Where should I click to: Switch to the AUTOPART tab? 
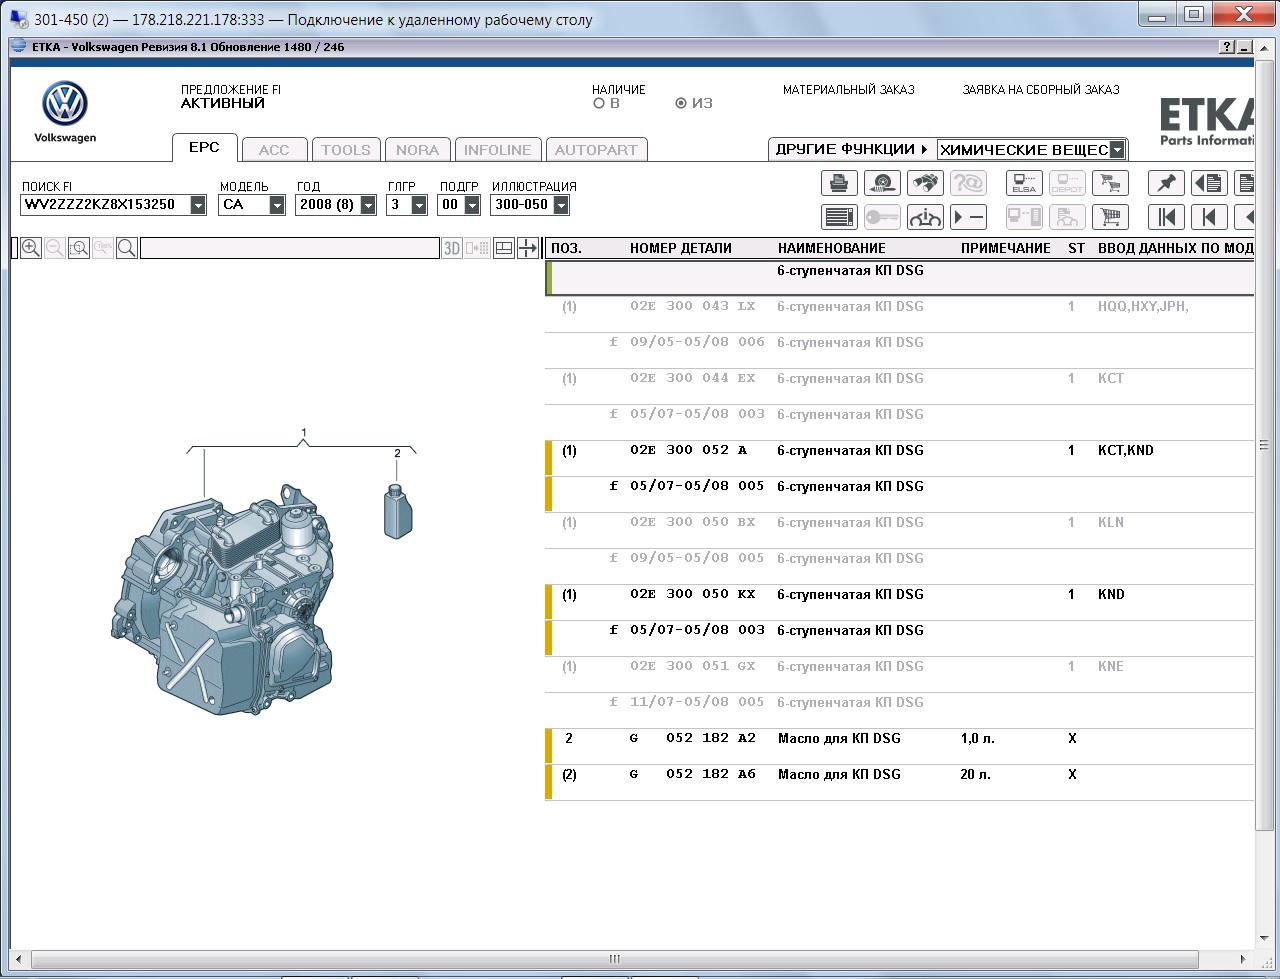click(596, 150)
